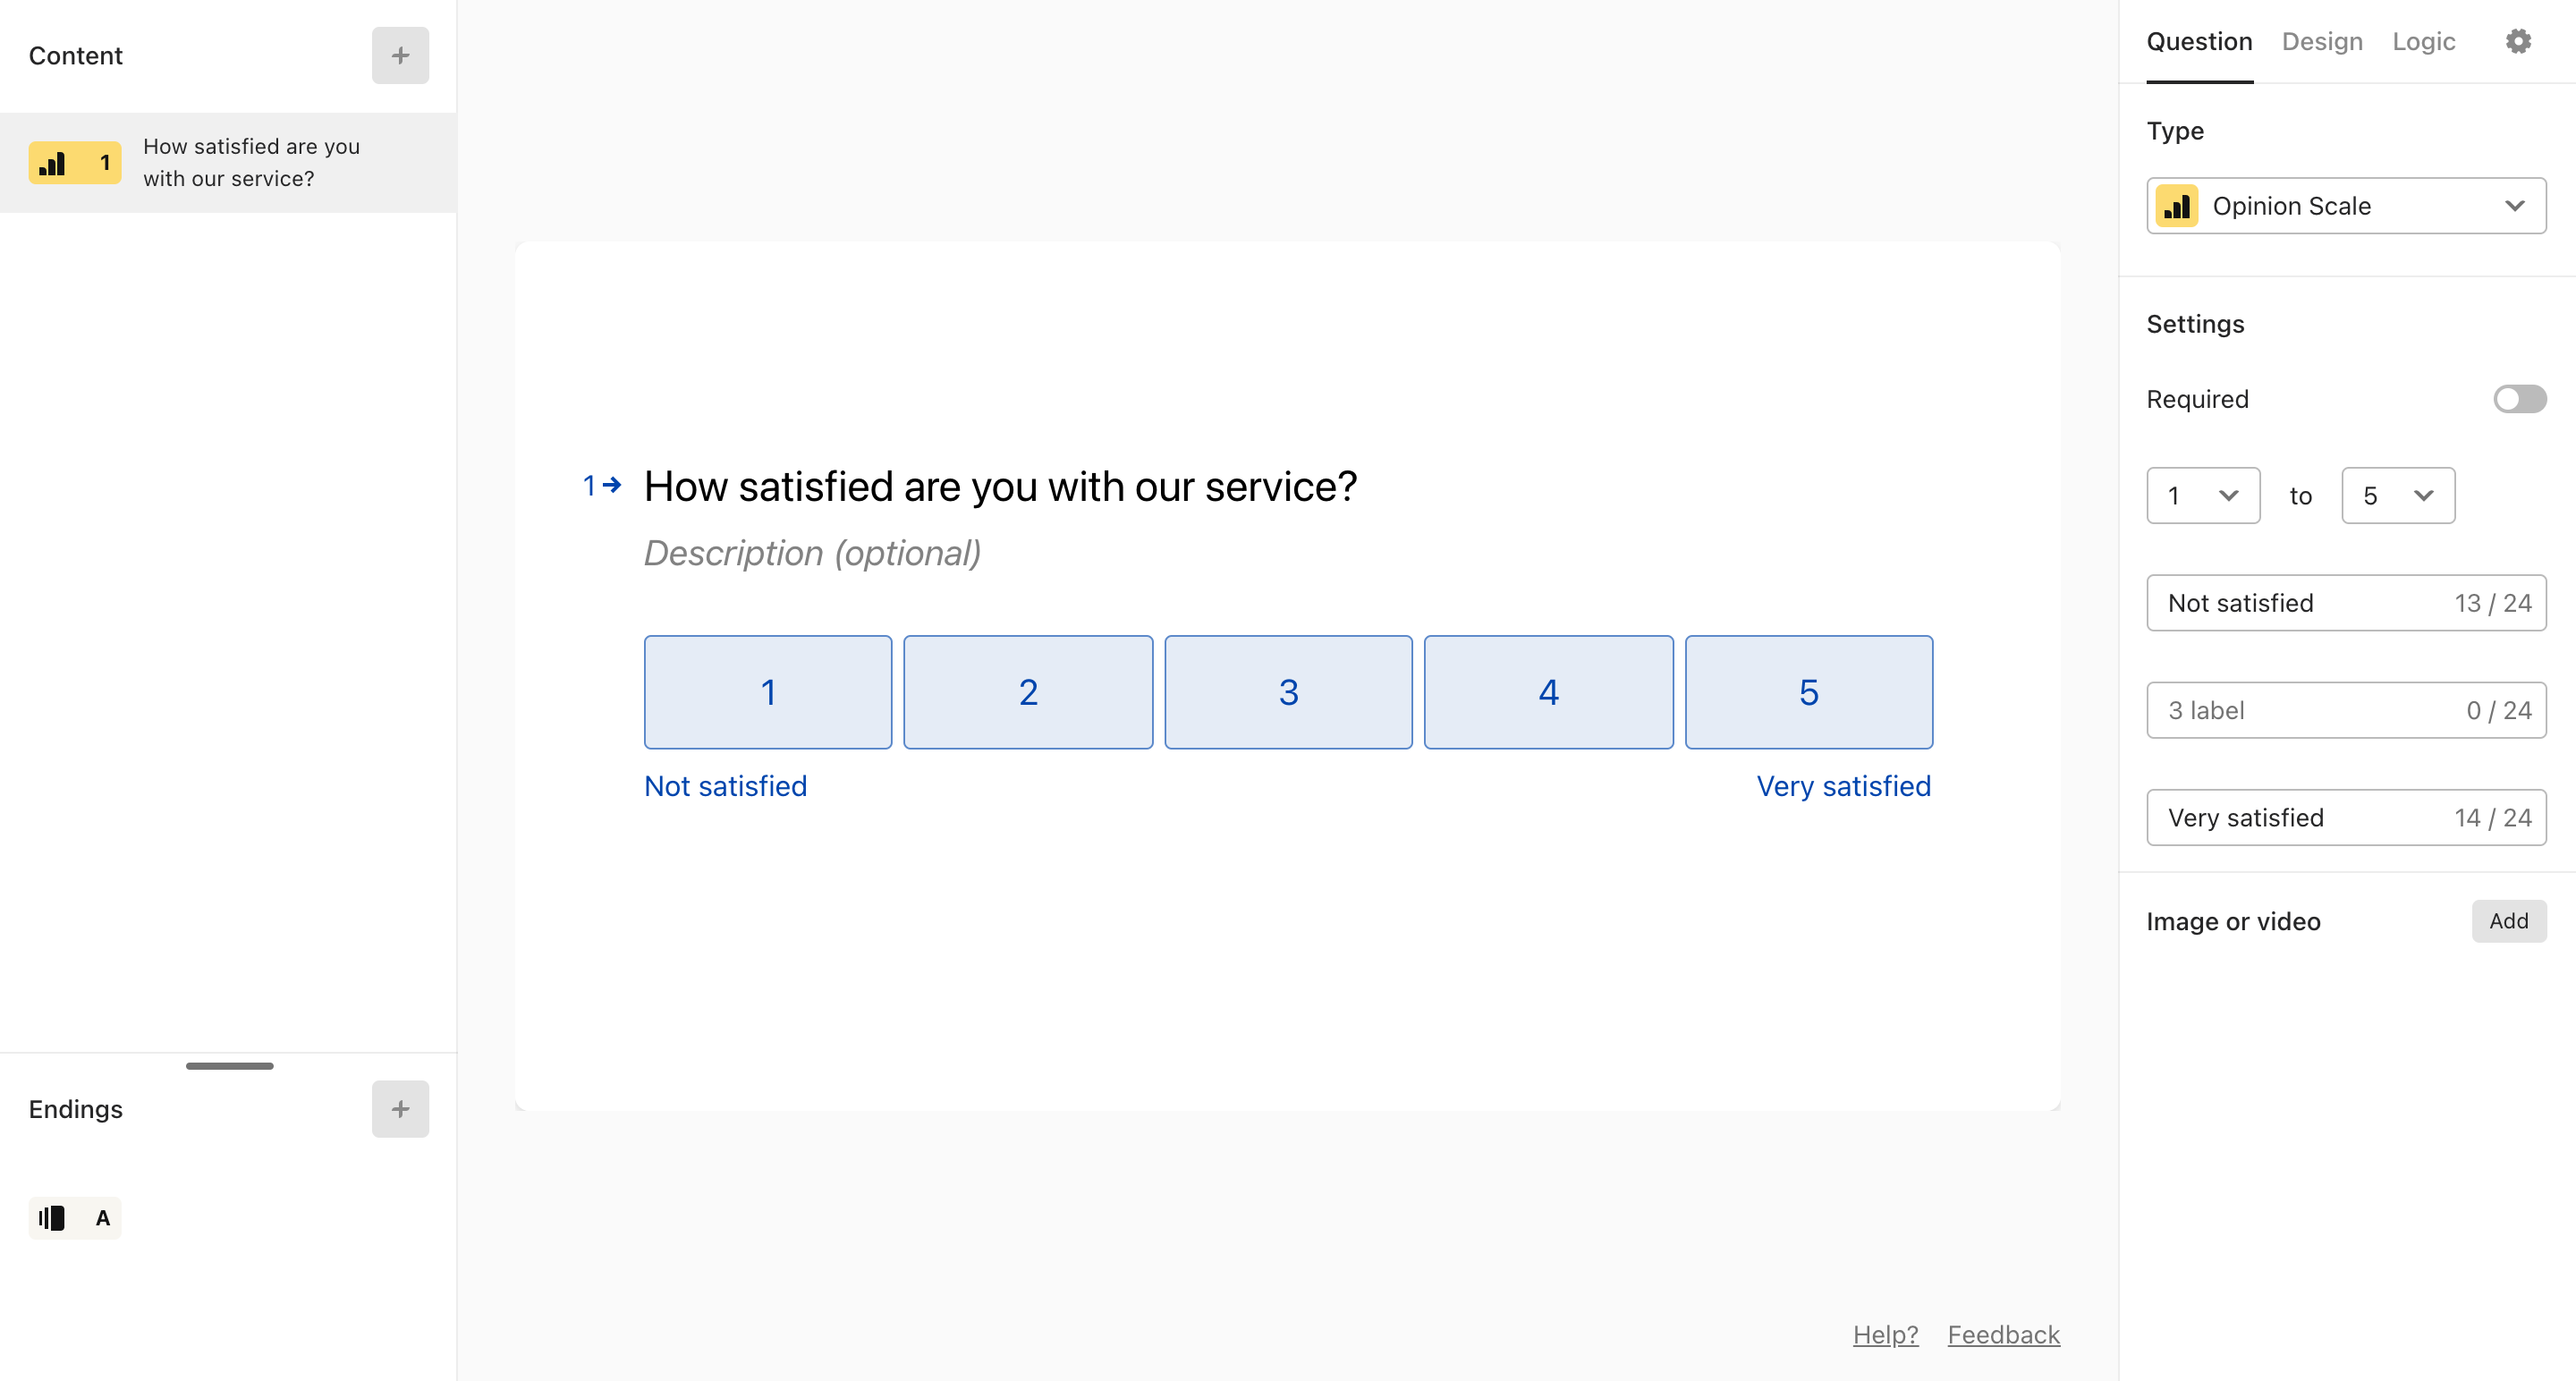Open the Feedback link
Screen dimensions: 2576x1381
pyautogui.click(x=2003, y=1334)
